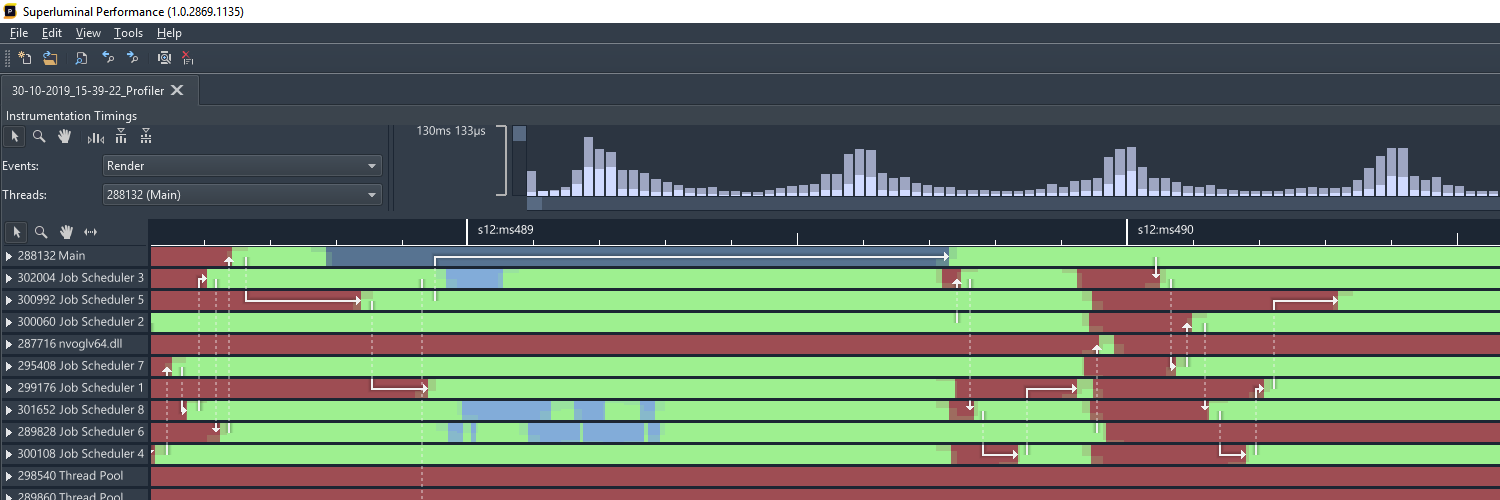
Task: Expand the 287716 nvoglv64.dll row
Action: [9, 344]
